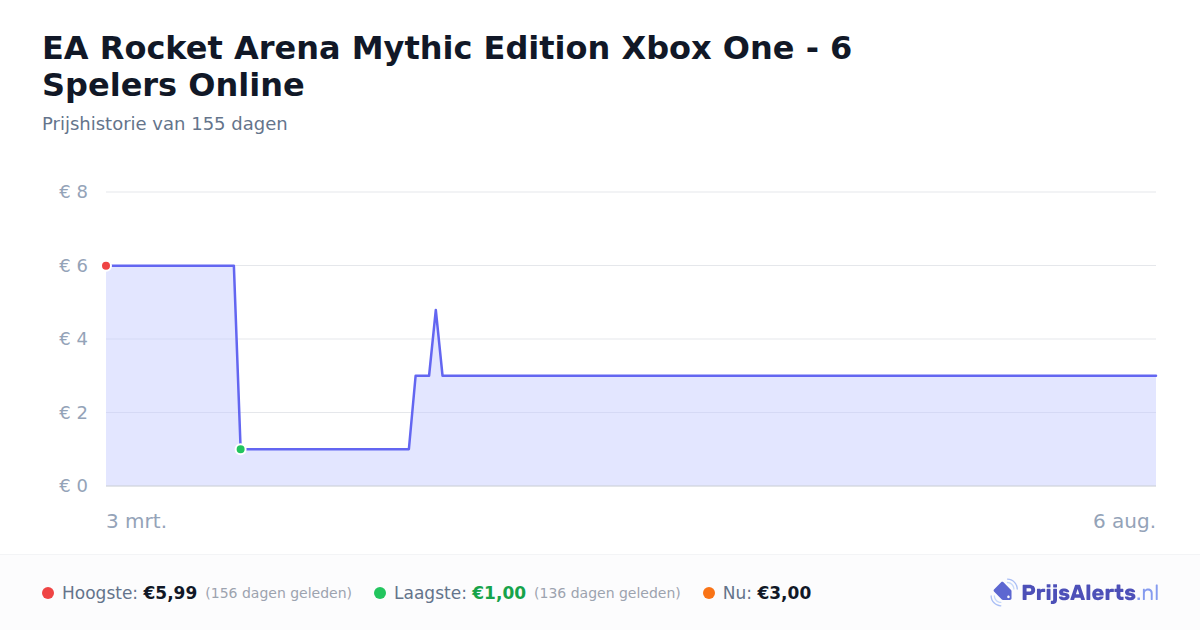Click the € 4 axis label
Image resolution: width=1200 pixels, height=630 pixels.
click(73, 339)
